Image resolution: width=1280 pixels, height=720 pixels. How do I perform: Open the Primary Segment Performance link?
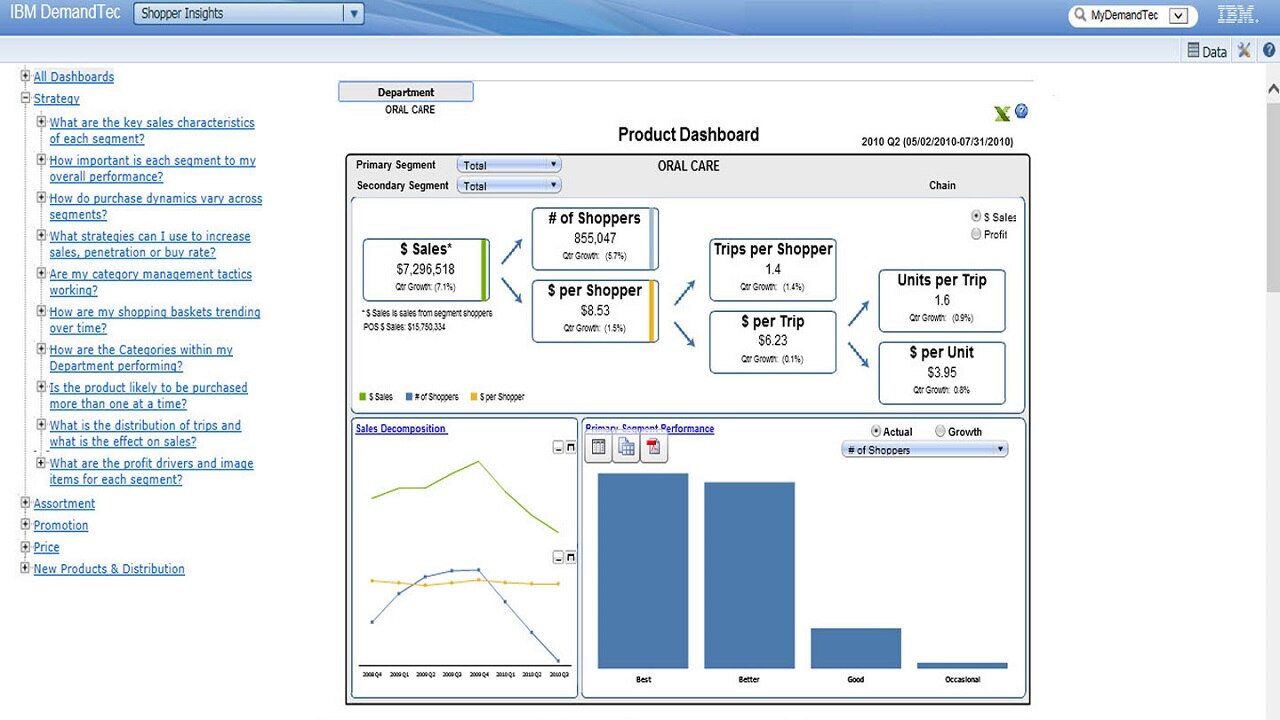(650, 429)
